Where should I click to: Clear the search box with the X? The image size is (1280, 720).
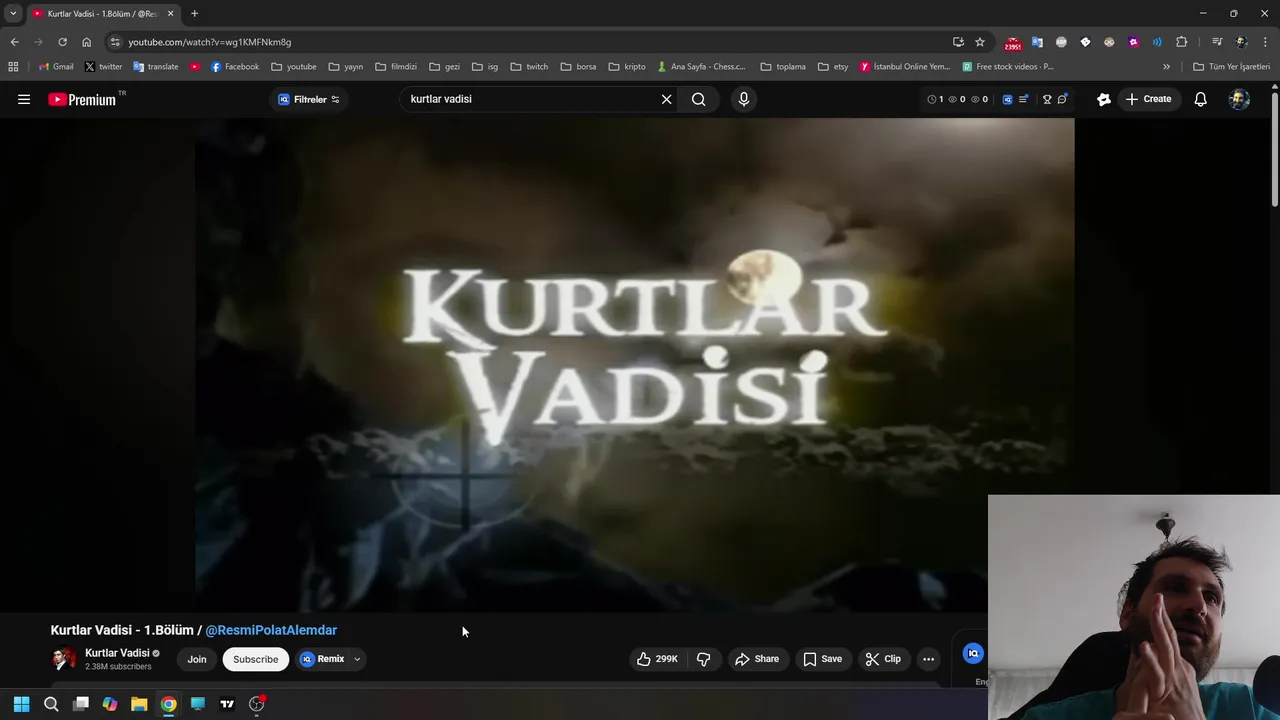tap(666, 99)
